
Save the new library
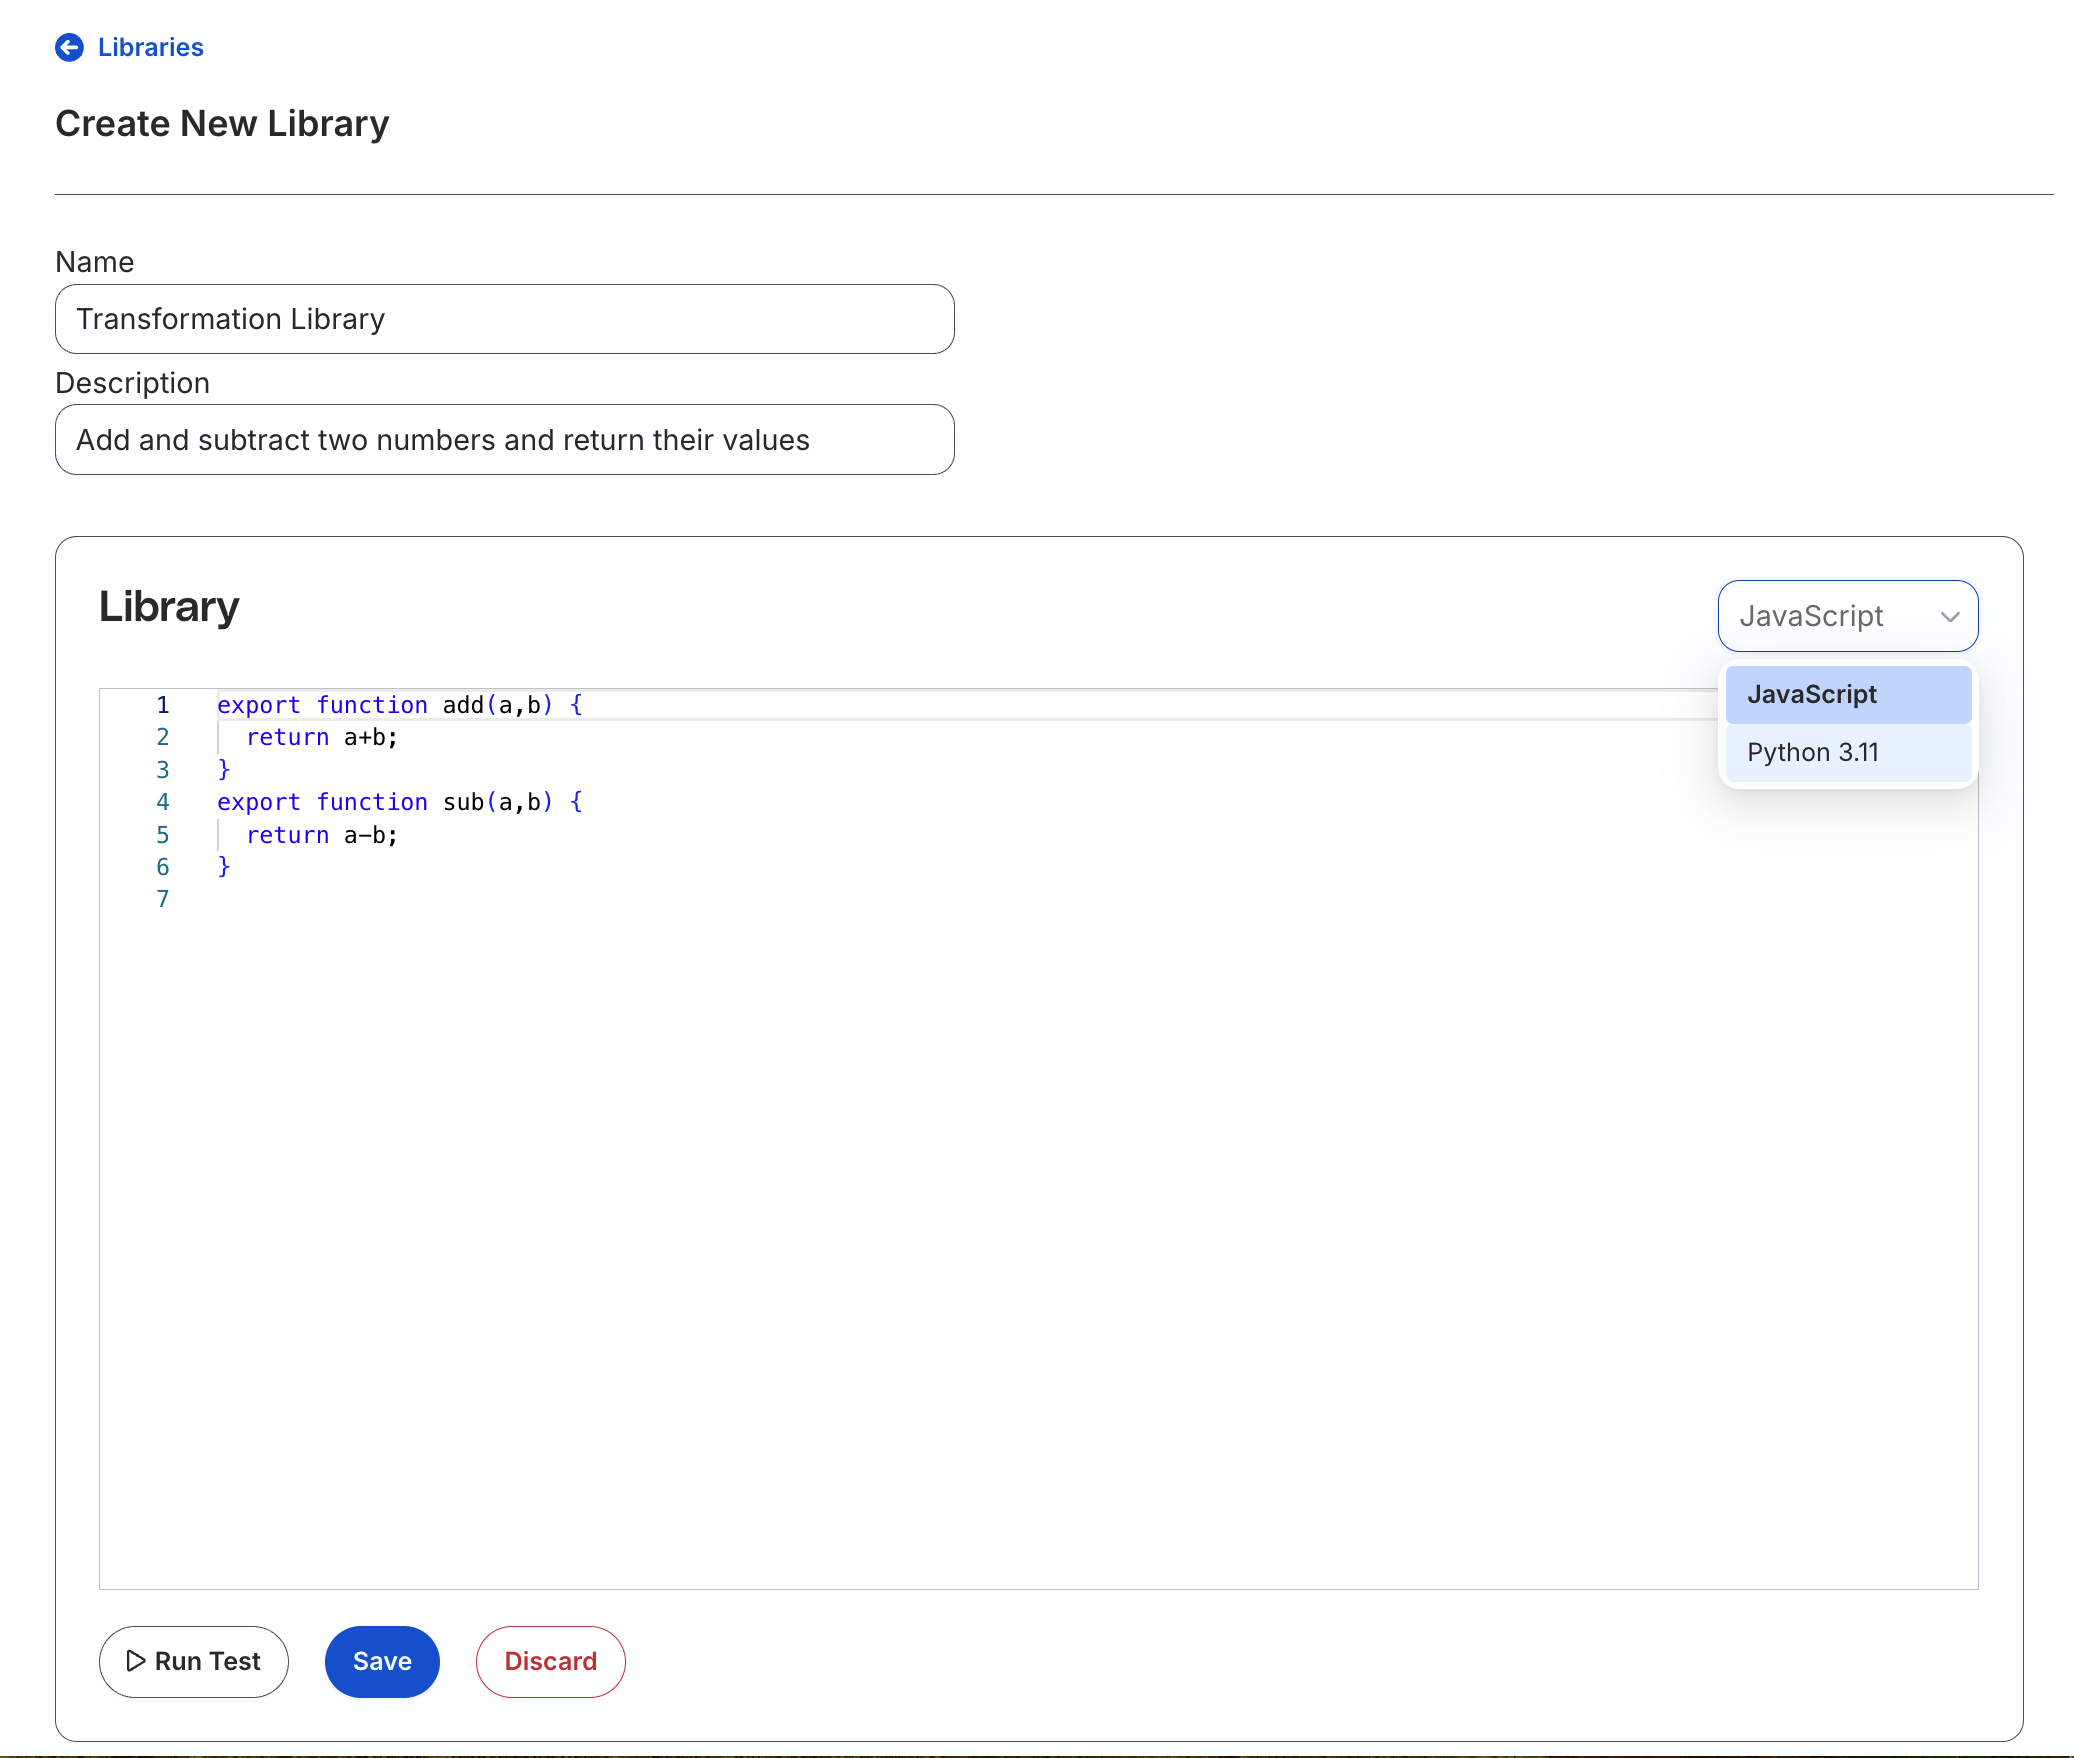point(382,1661)
